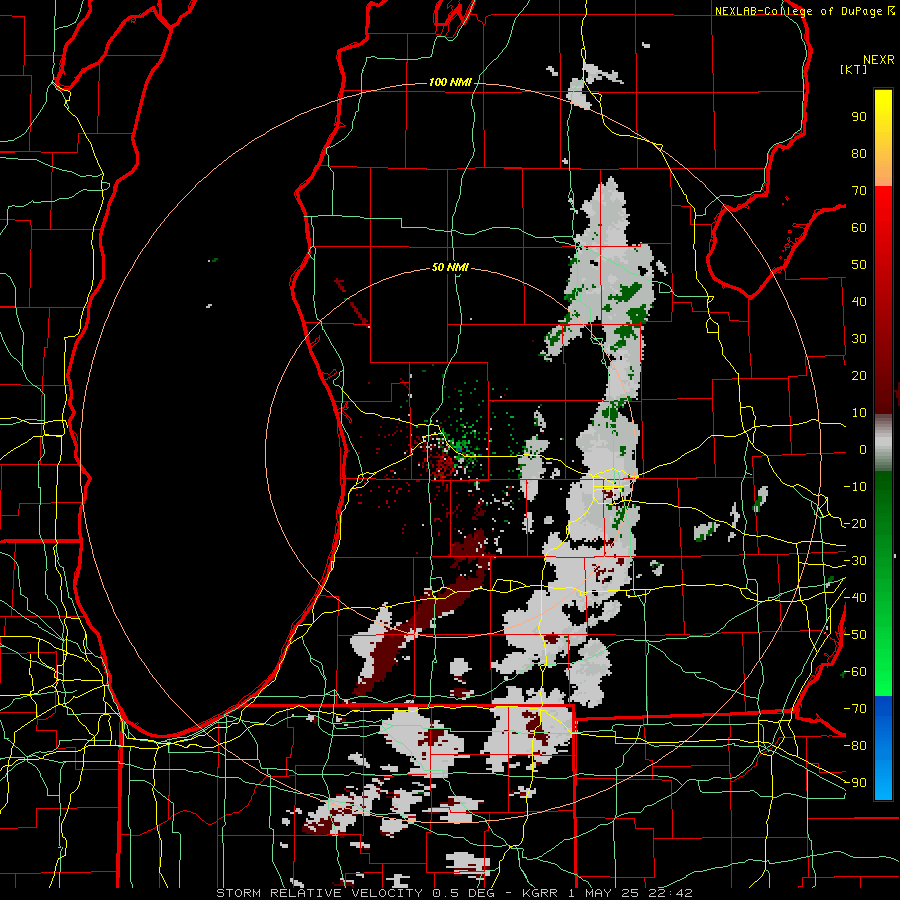Screen dimensions: 900x900
Task: Click the -20 value on velocity scale
Action: pos(855,524)
